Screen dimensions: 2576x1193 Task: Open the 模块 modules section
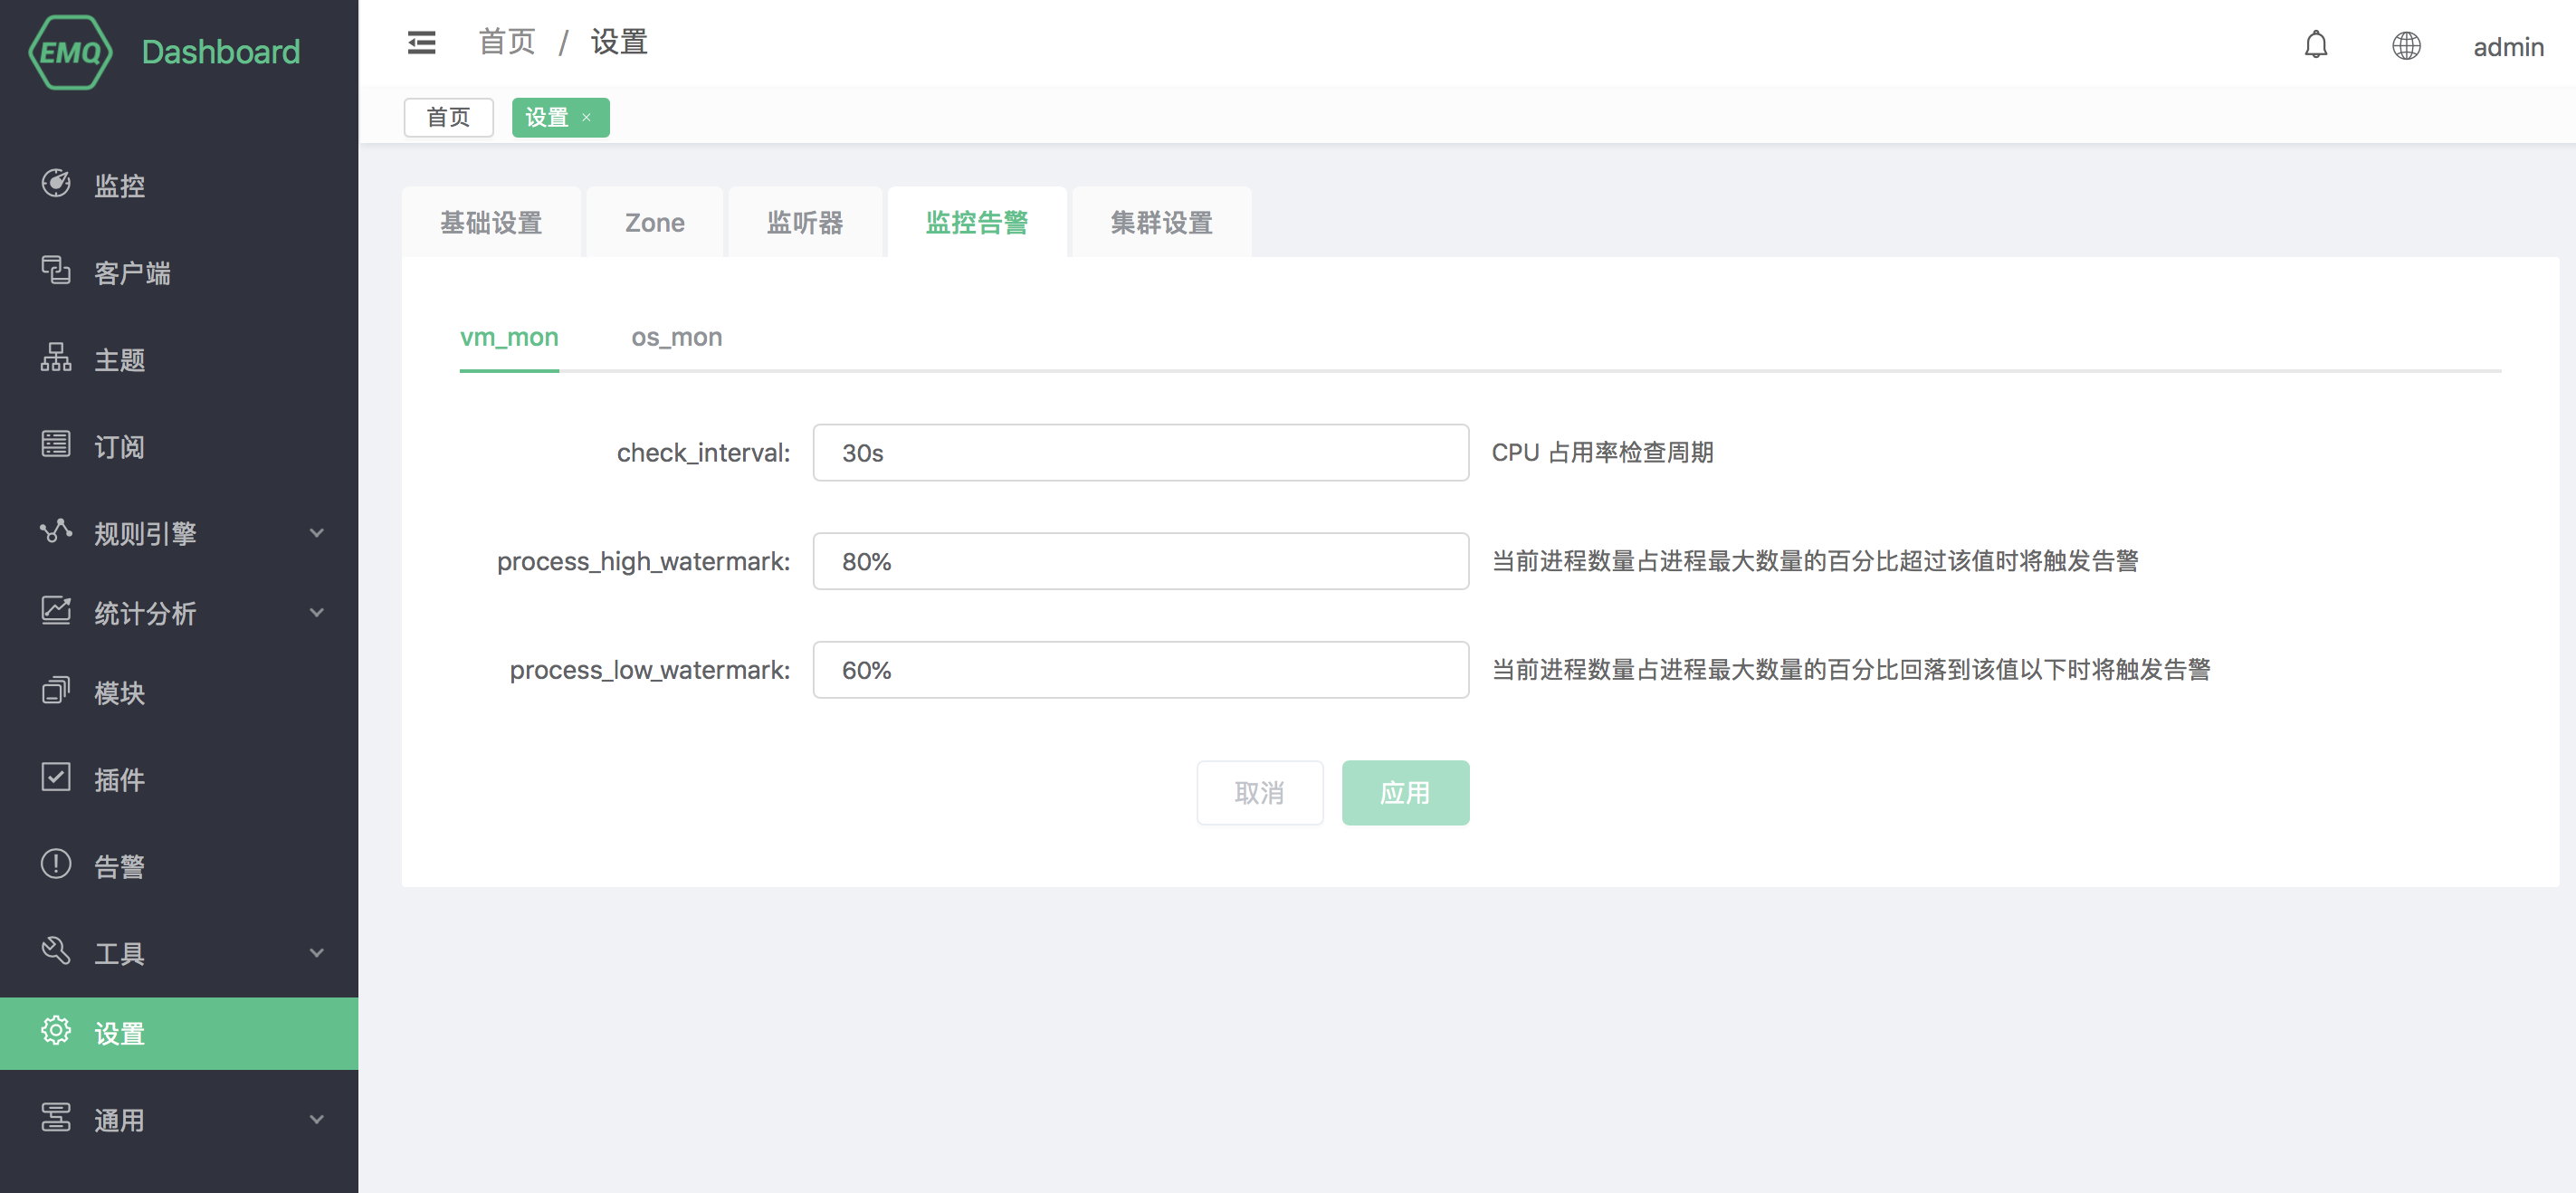pos(57,691)
